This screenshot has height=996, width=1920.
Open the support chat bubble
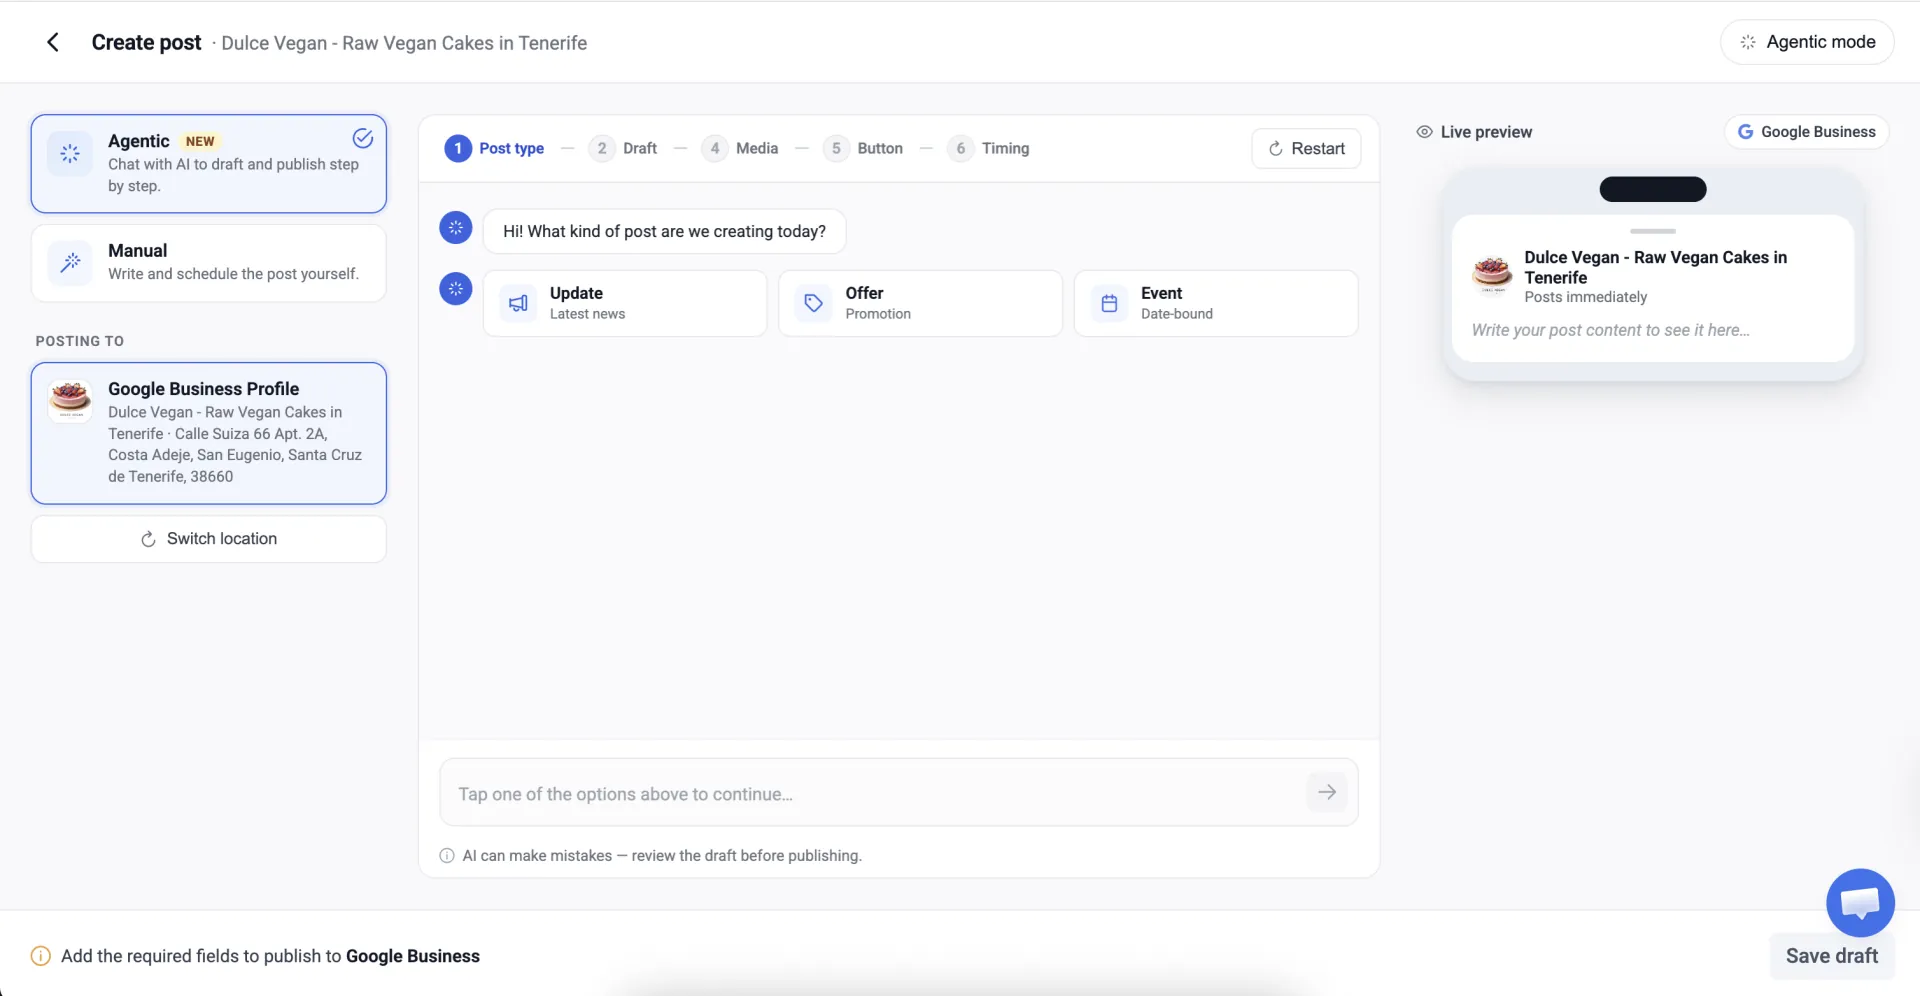1860,903
